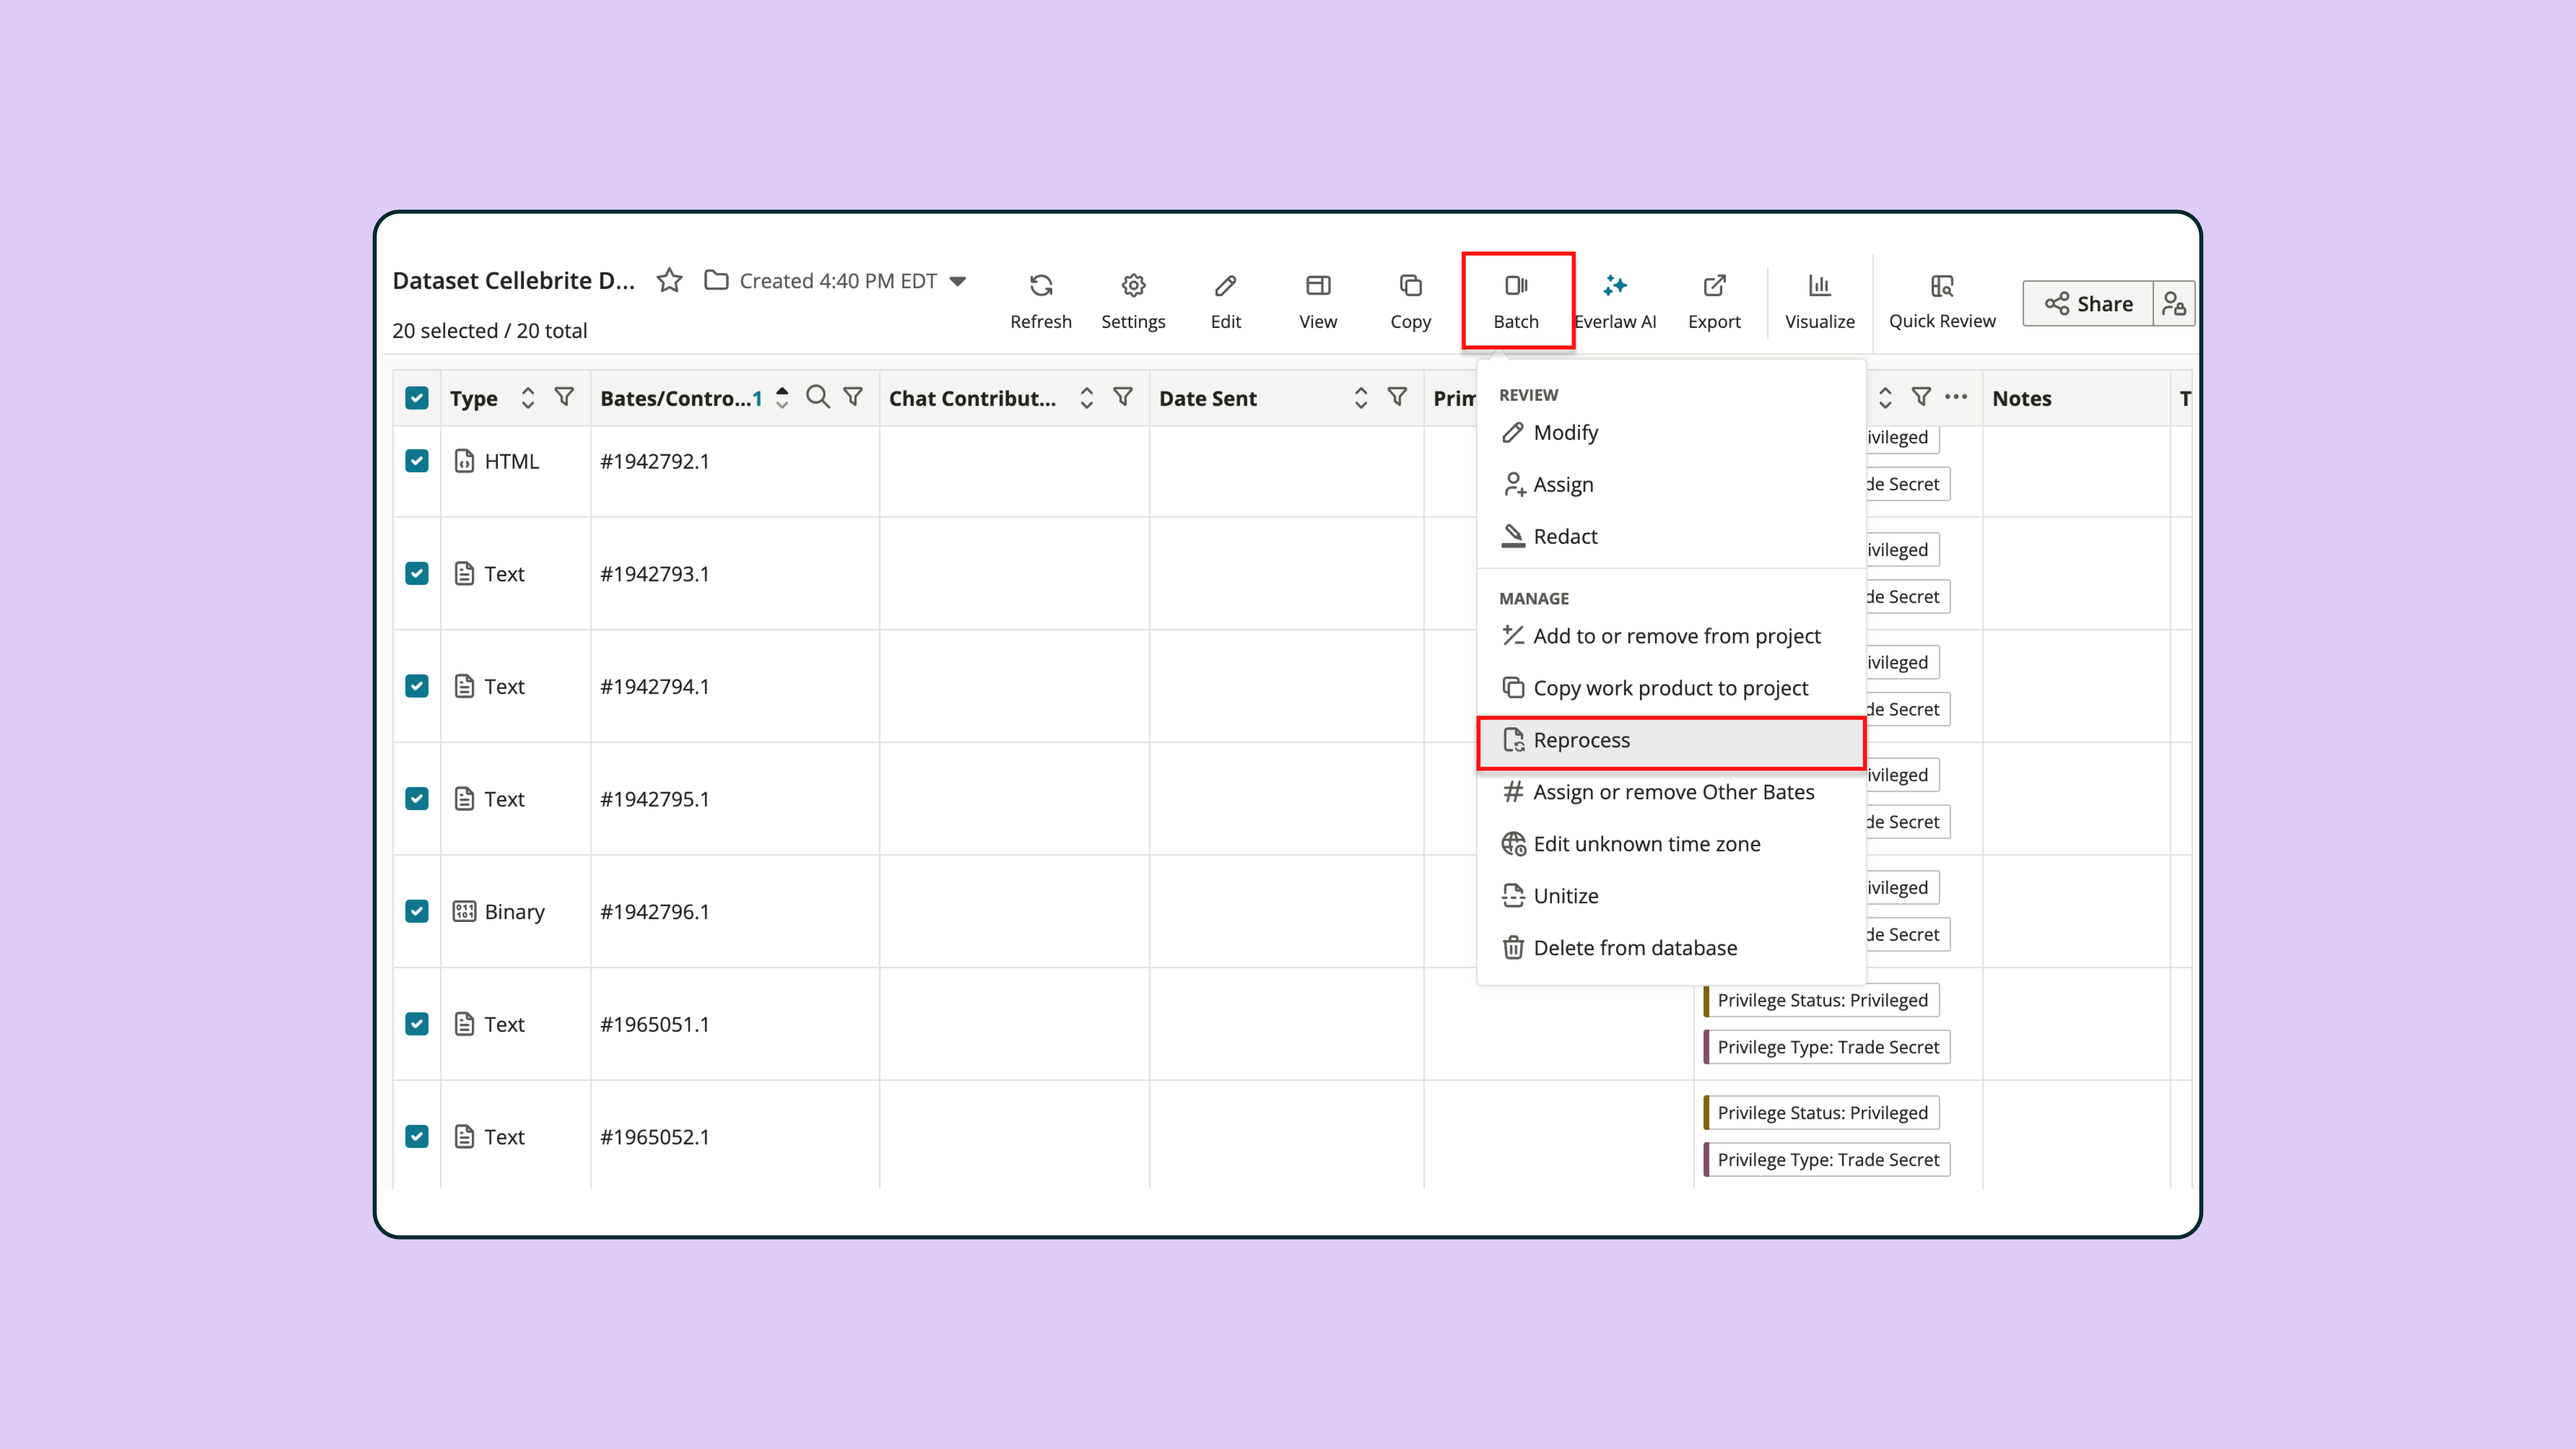Click the Chat Contributors column header label
This screenshot has width=2576, height=1449.
click(x=972, y=398)
